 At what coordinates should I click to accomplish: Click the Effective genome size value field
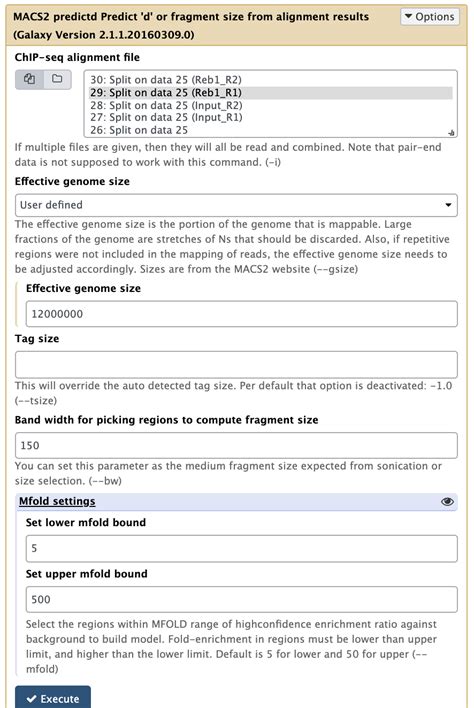(242, 314)
